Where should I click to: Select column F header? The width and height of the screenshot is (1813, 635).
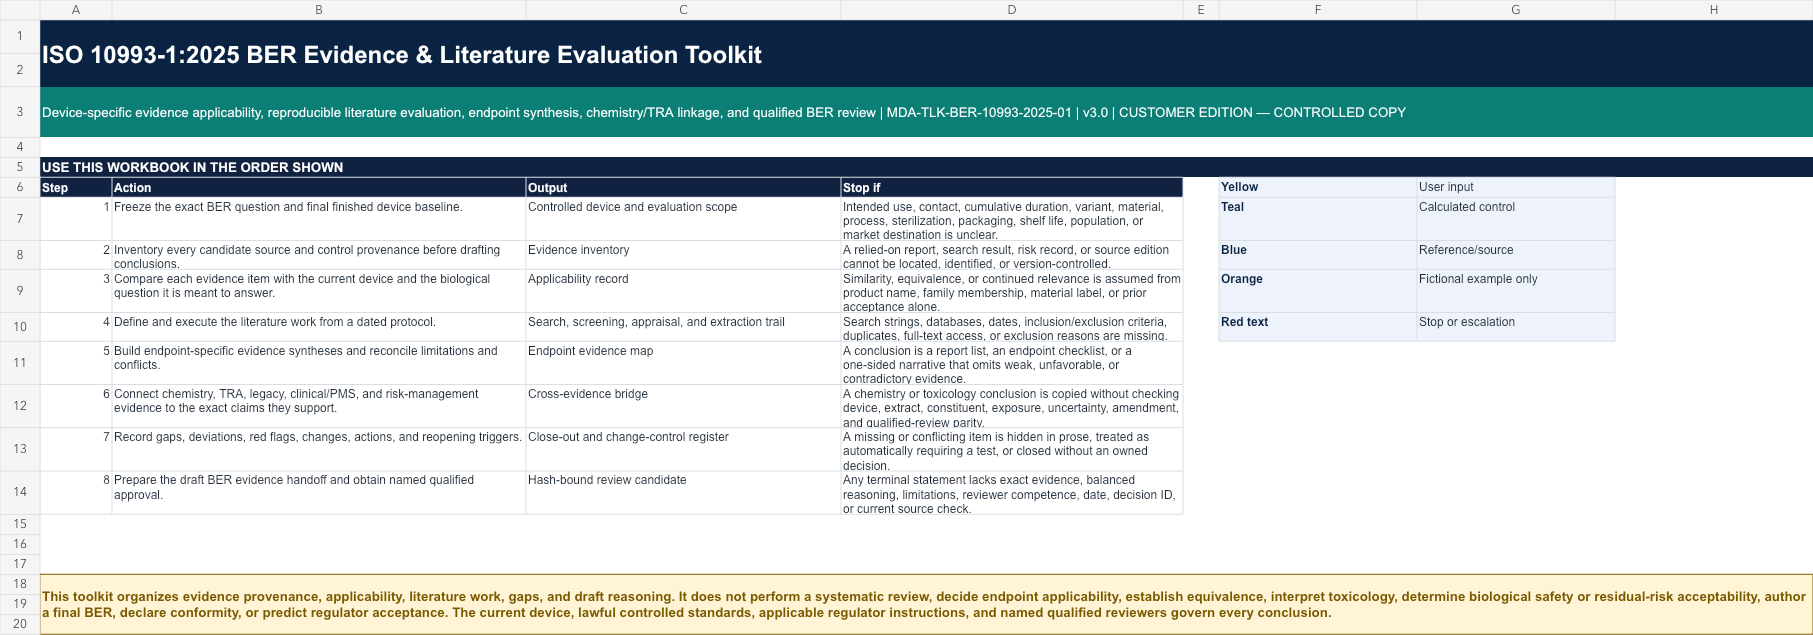1318,9
